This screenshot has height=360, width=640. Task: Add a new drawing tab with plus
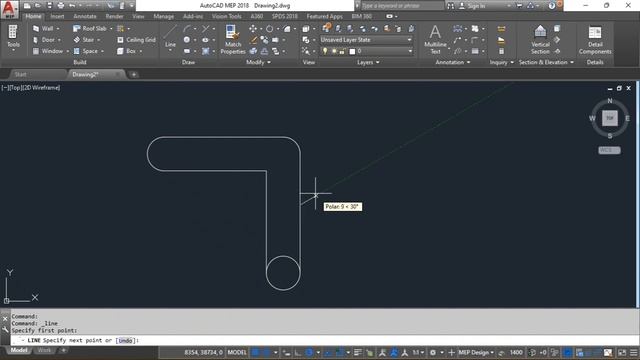click(133, 74)
